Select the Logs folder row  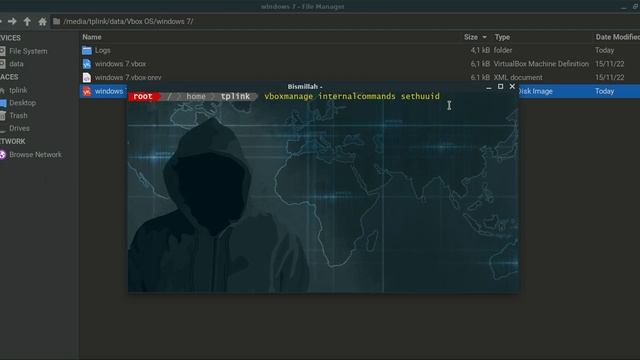click(359, 50)
